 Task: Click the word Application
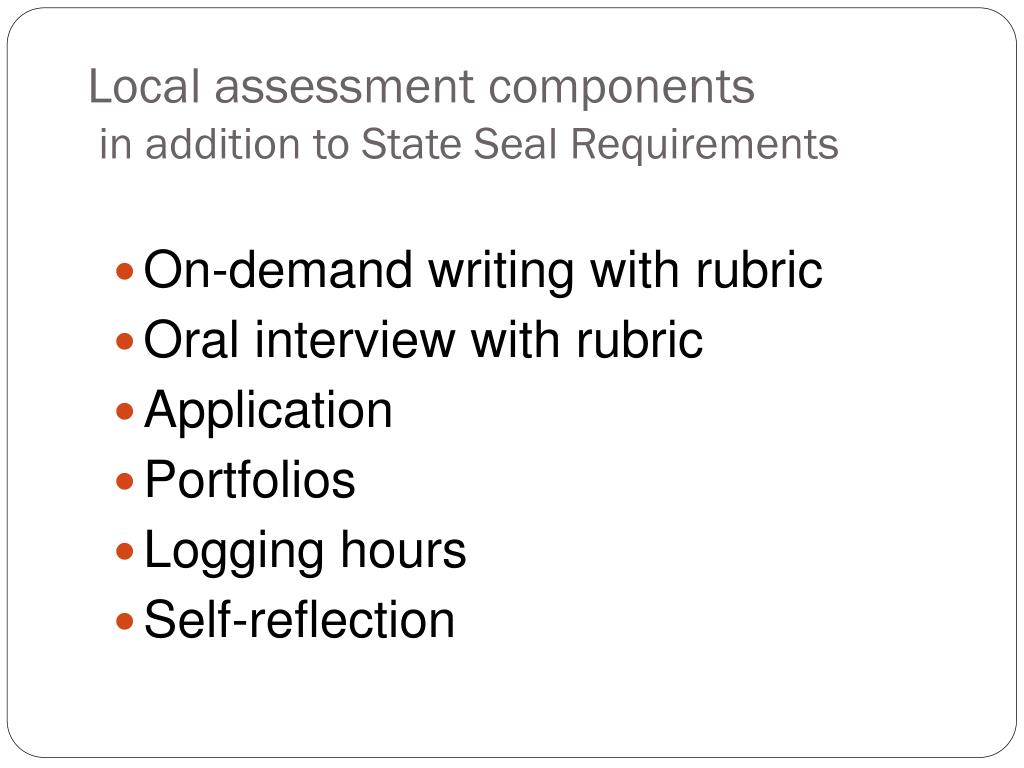[268, 411]
